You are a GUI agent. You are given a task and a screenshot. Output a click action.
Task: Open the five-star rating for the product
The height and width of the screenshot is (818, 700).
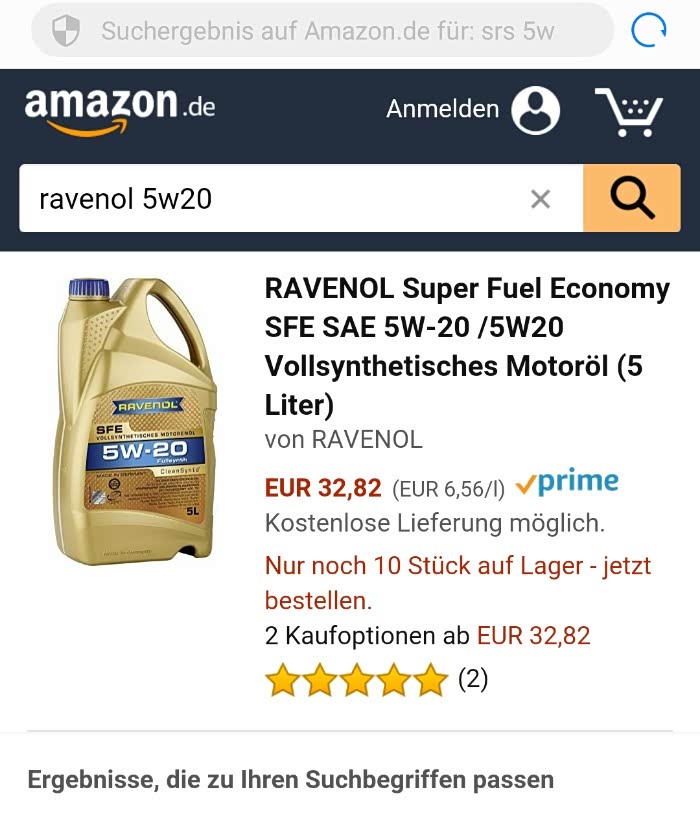[x=356, y=680]
